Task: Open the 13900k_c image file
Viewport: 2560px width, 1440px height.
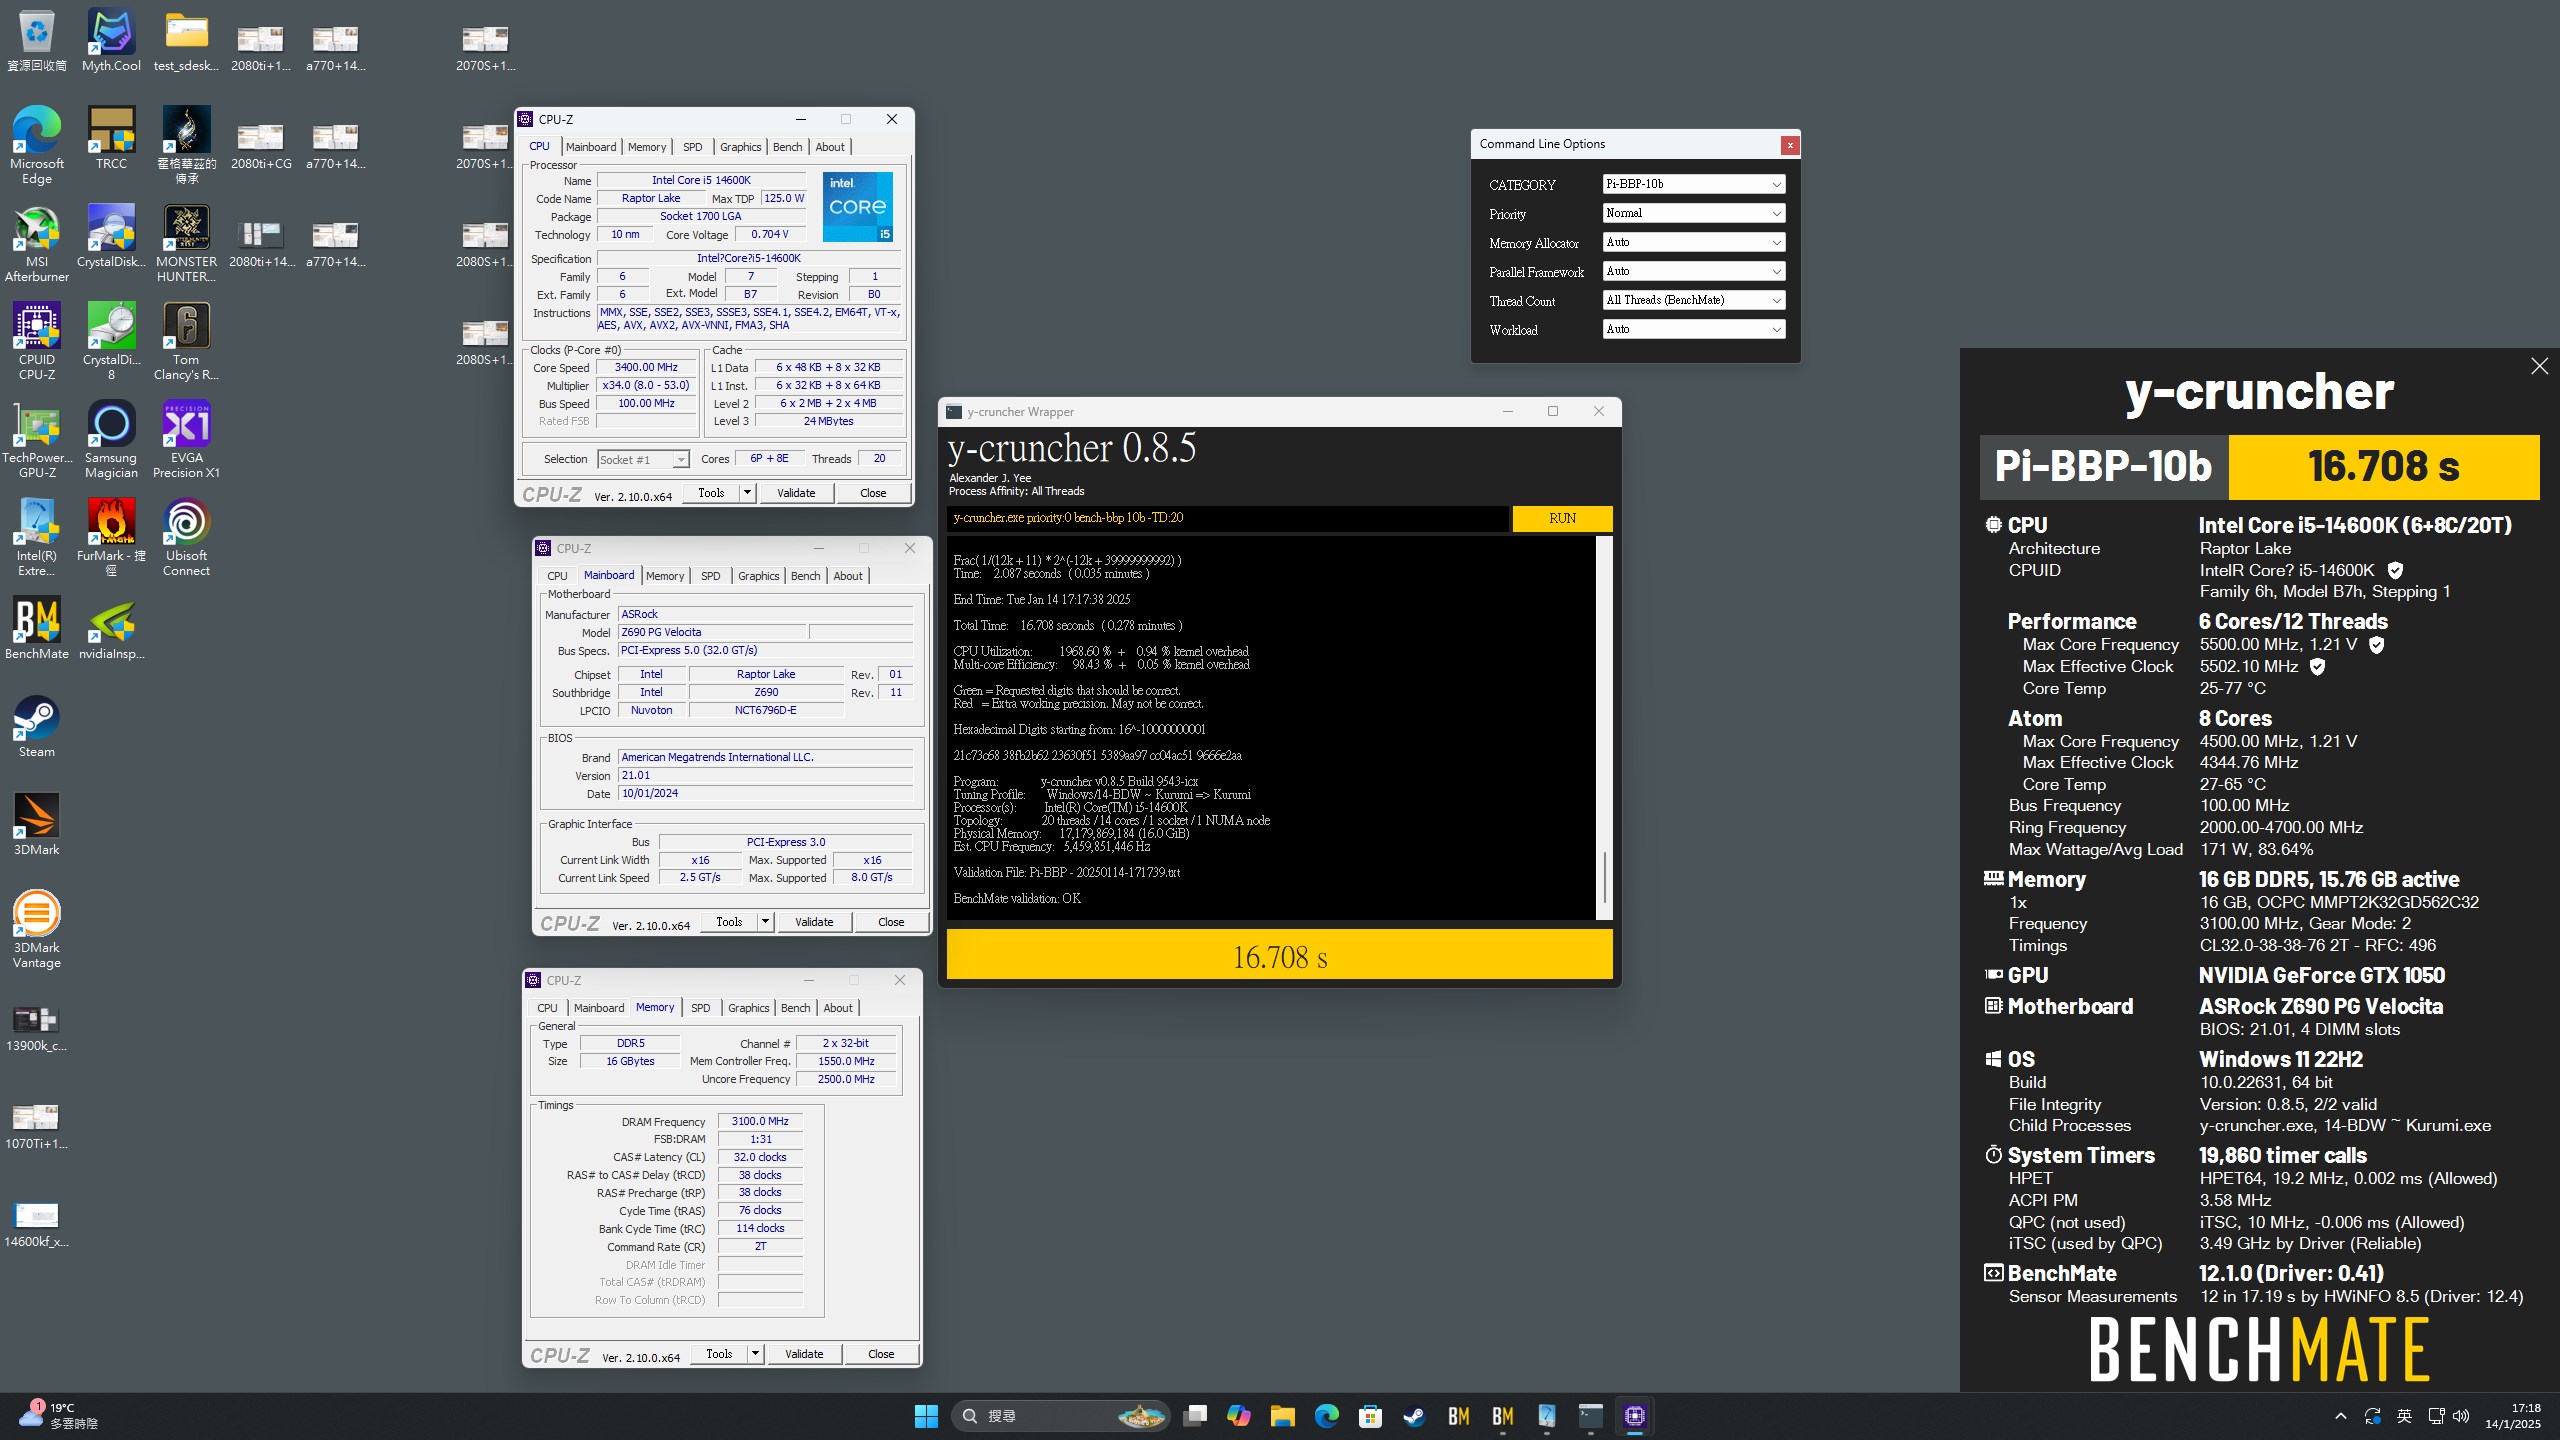Action: tap(36, 1028)
